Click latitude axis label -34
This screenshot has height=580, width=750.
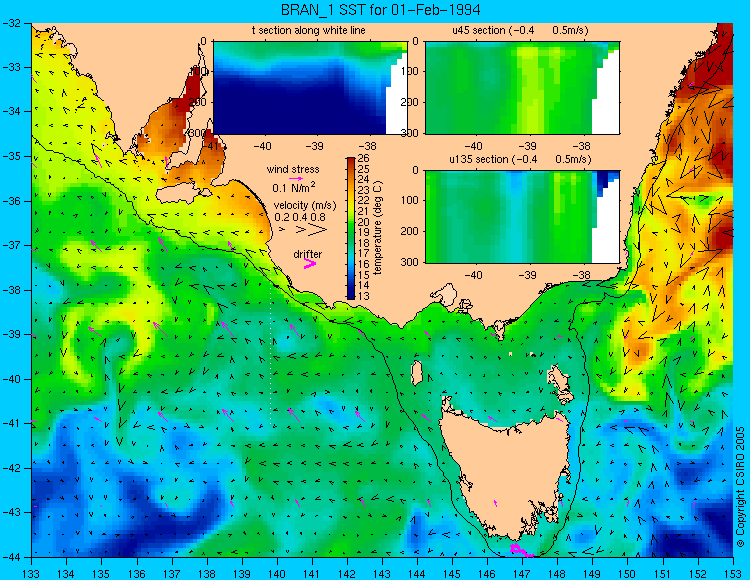(x=11, y=112)
